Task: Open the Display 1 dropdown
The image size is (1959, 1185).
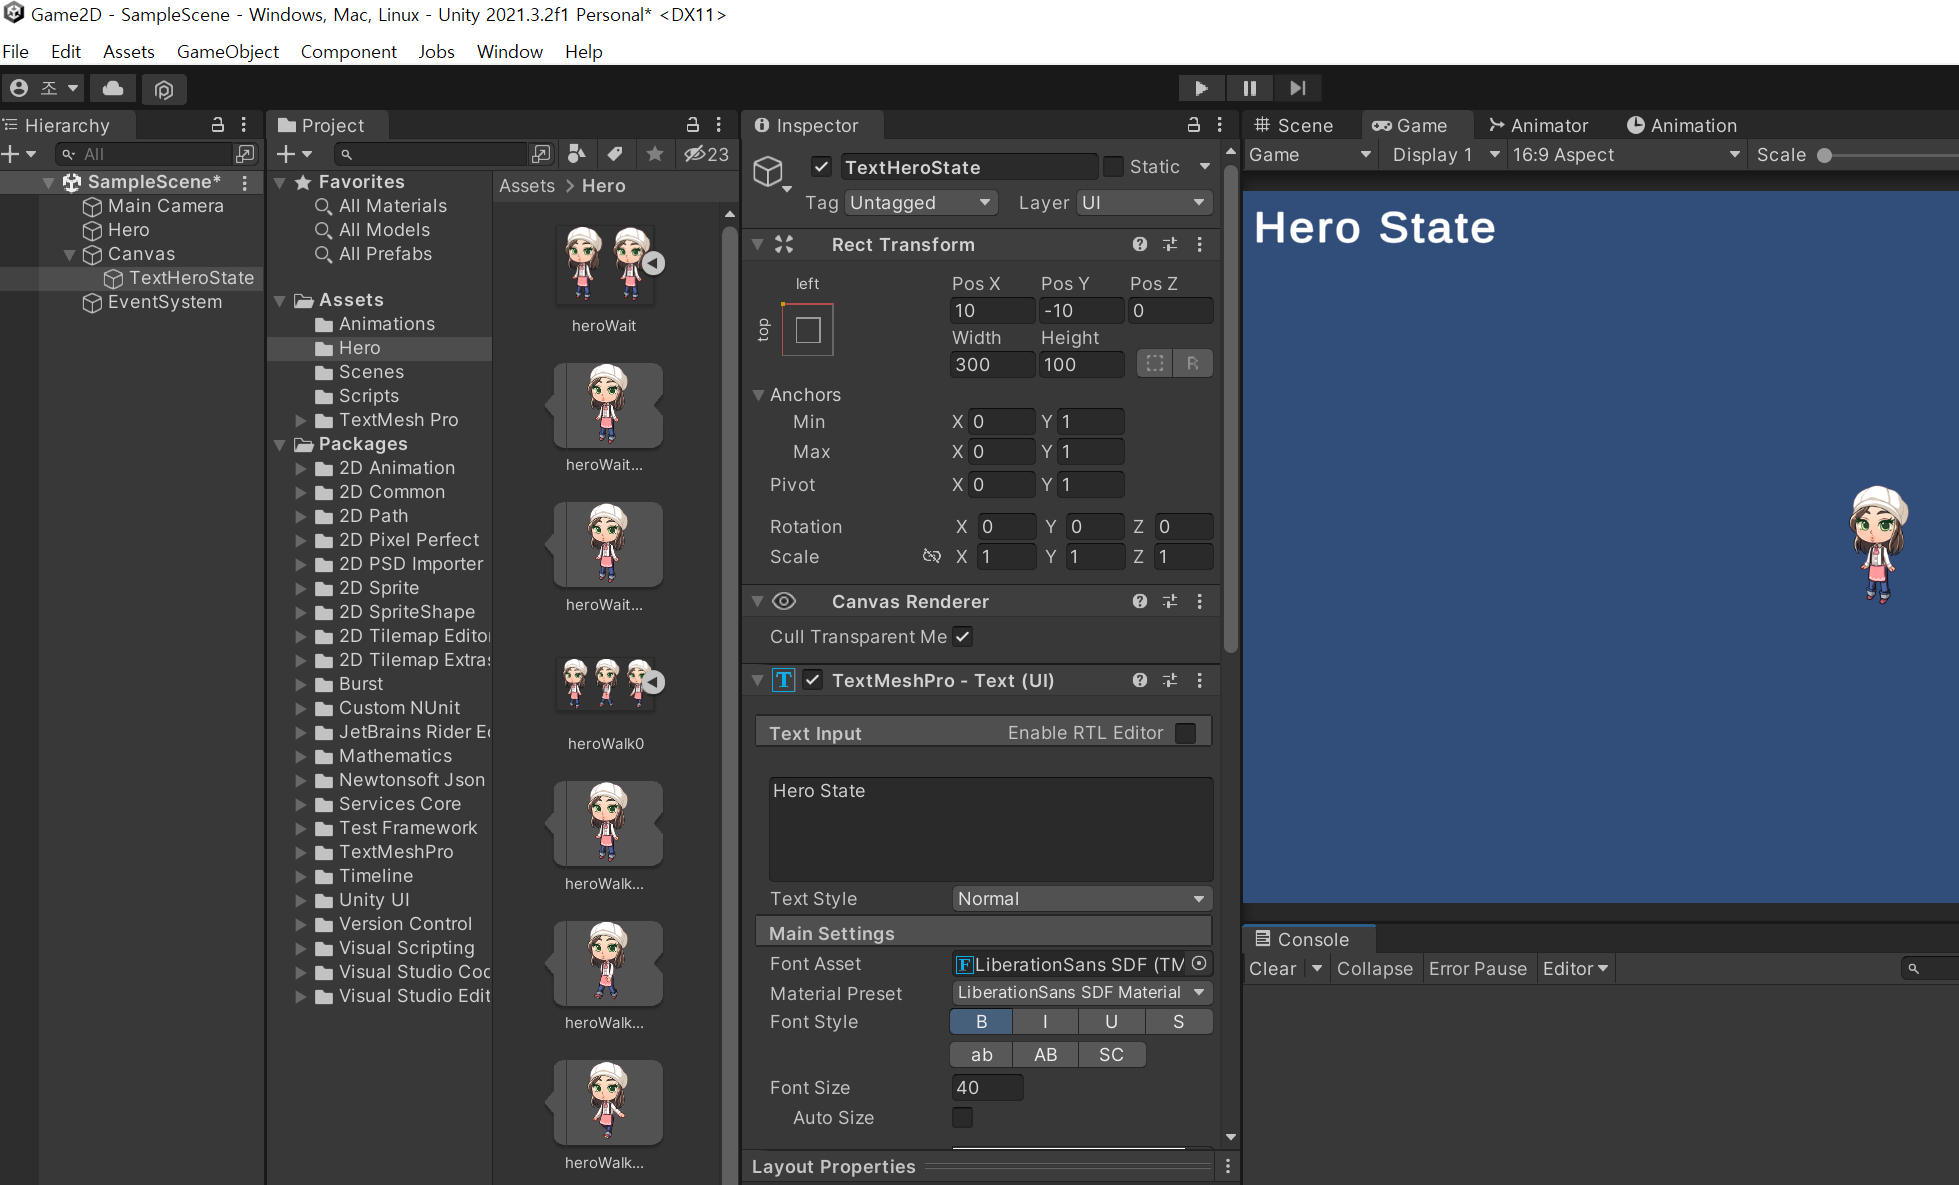Action: 1445,155
